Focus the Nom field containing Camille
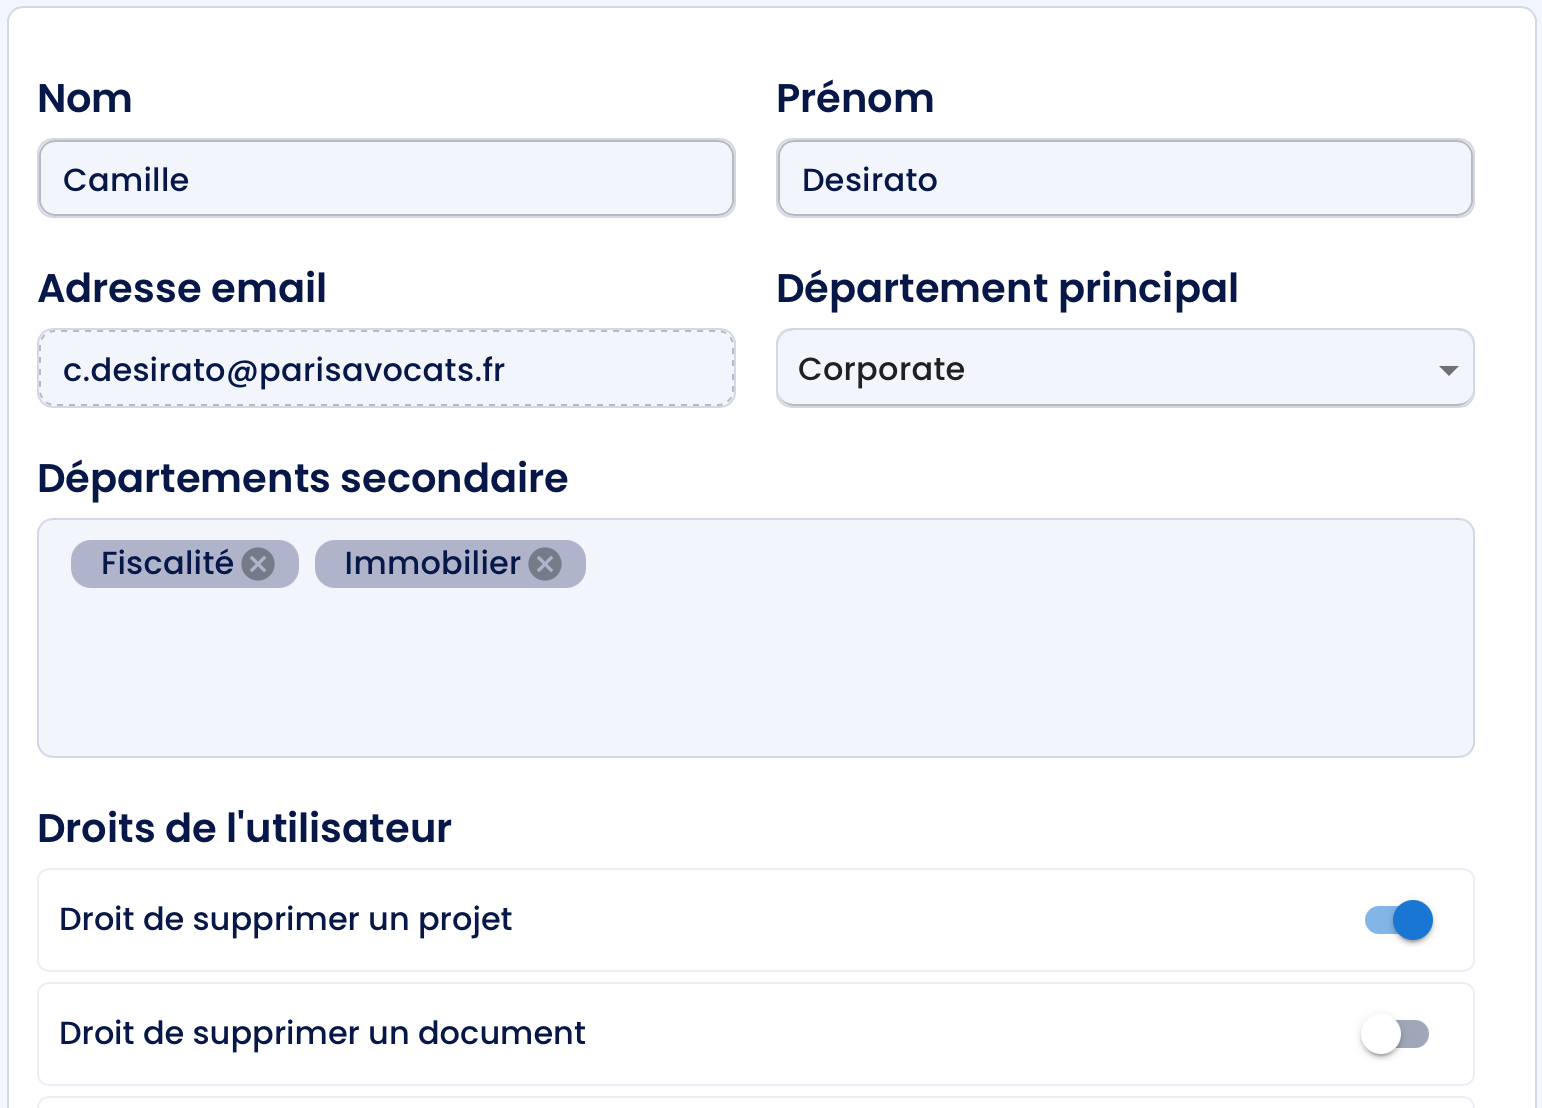Viewport: 1542px width, 1108px height. point(386,178)
